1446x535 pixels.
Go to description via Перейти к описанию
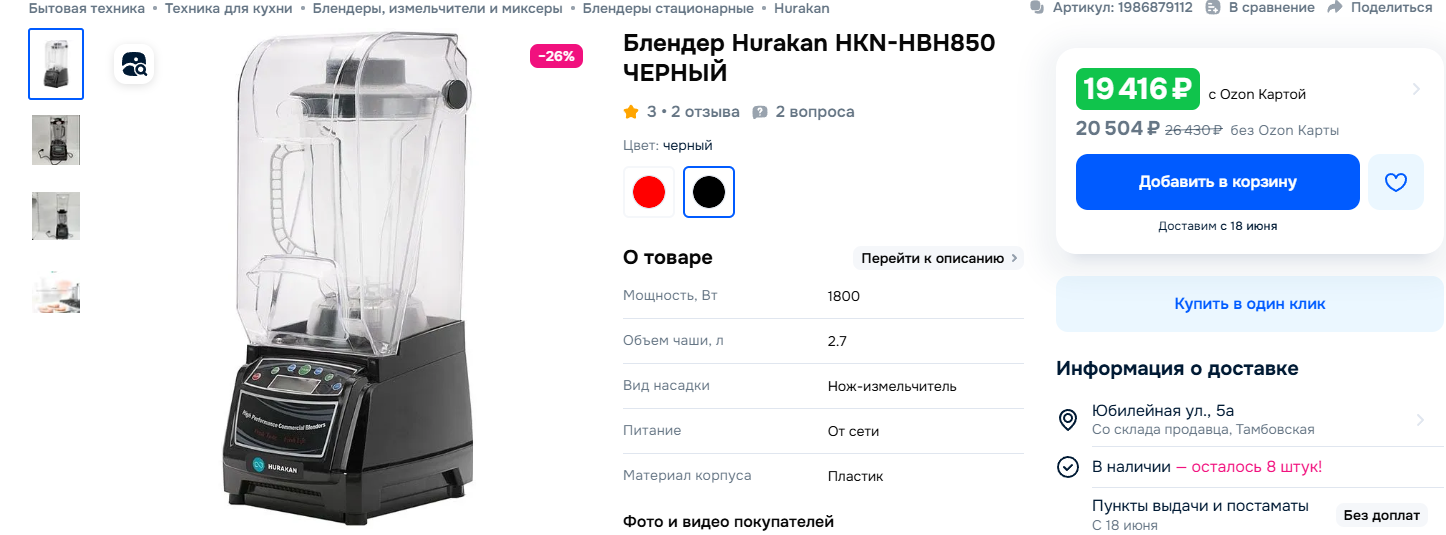click(938, 258)
